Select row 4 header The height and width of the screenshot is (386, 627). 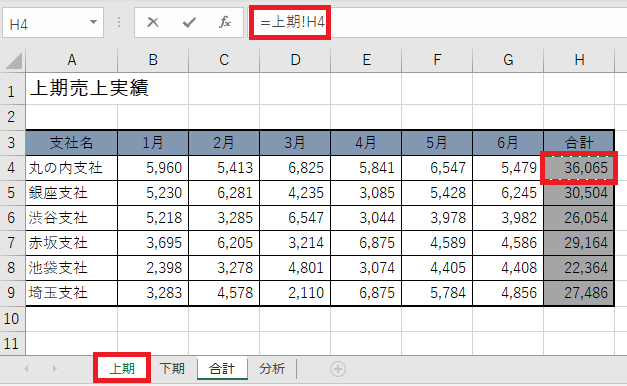click(12, 168)
